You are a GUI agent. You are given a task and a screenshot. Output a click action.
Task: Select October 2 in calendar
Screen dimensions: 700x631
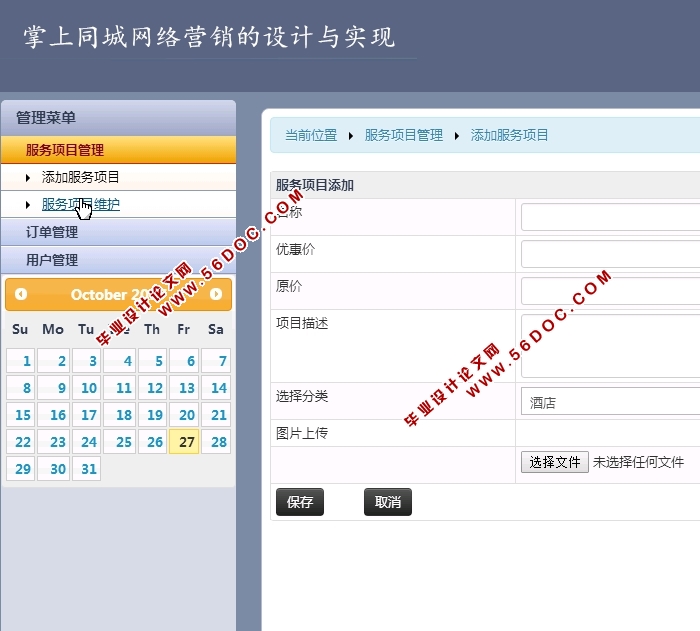point(54,360)
